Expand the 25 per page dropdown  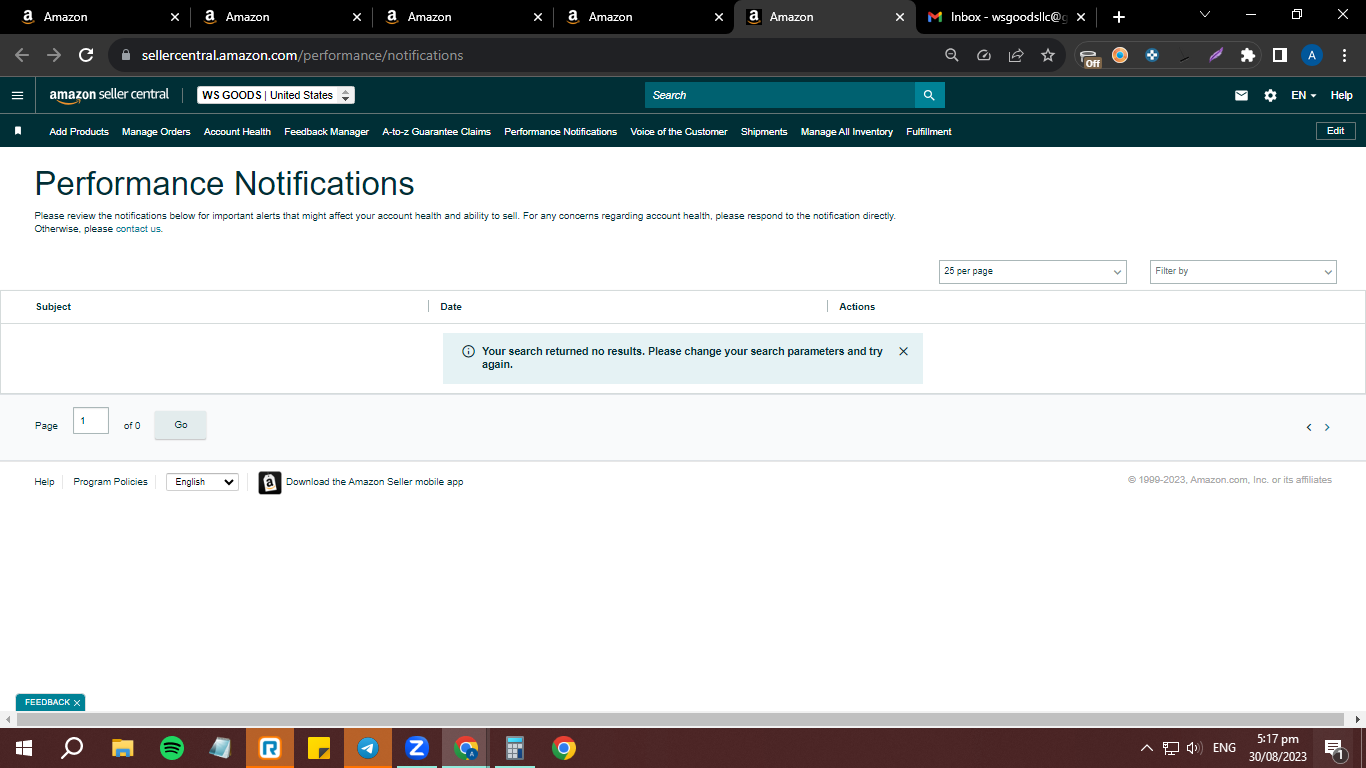tap(1033, 271)
